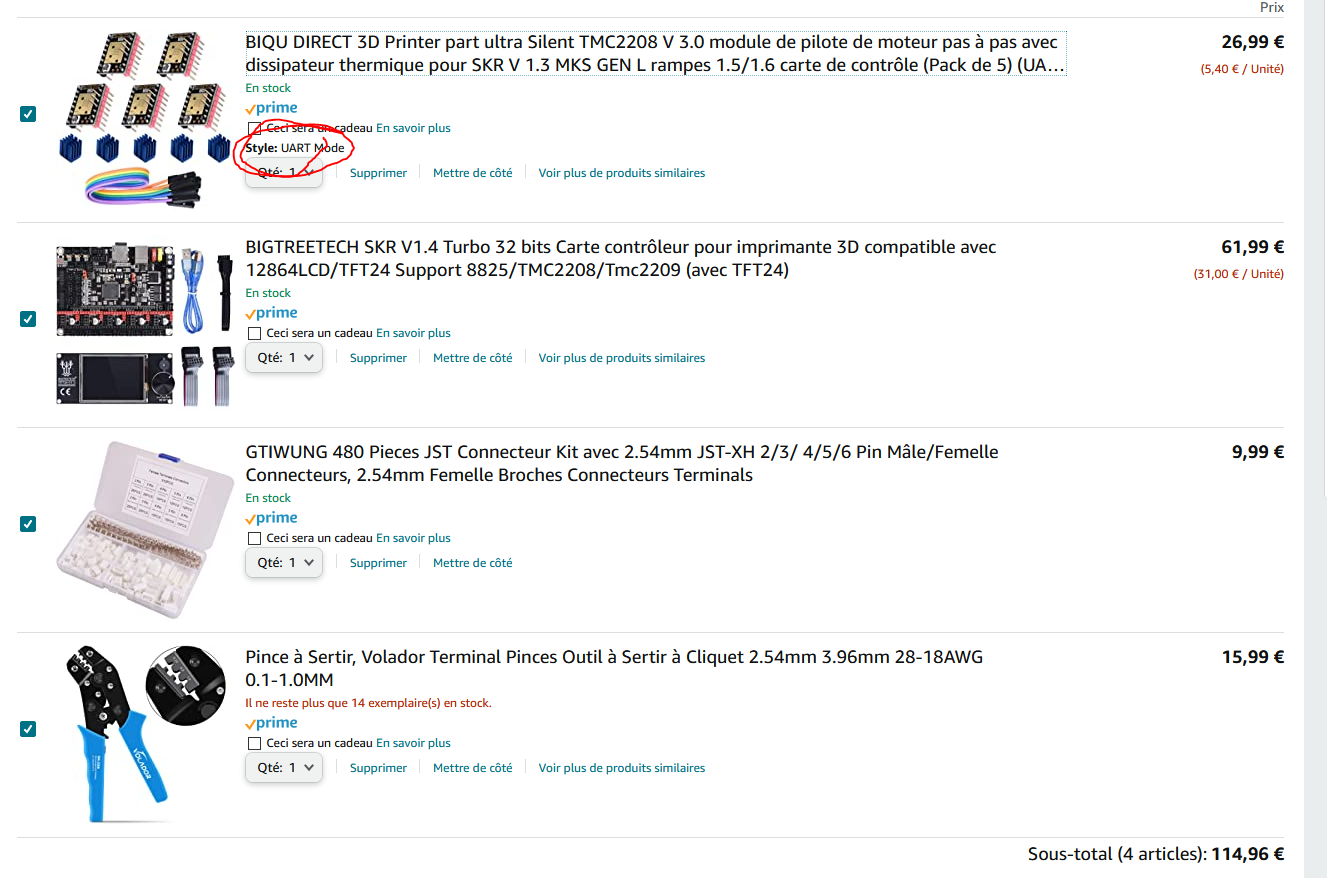Click the page's vertical scrollbar
The width and height of the screenshot is (1327, 878).
click(x=1316, y=439)
